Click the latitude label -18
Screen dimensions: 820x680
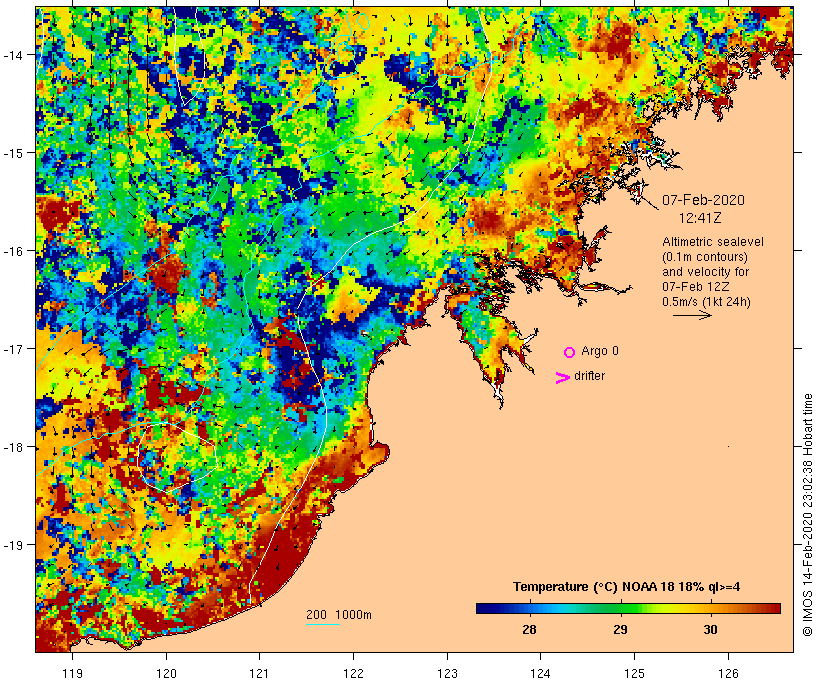[12, 447]
